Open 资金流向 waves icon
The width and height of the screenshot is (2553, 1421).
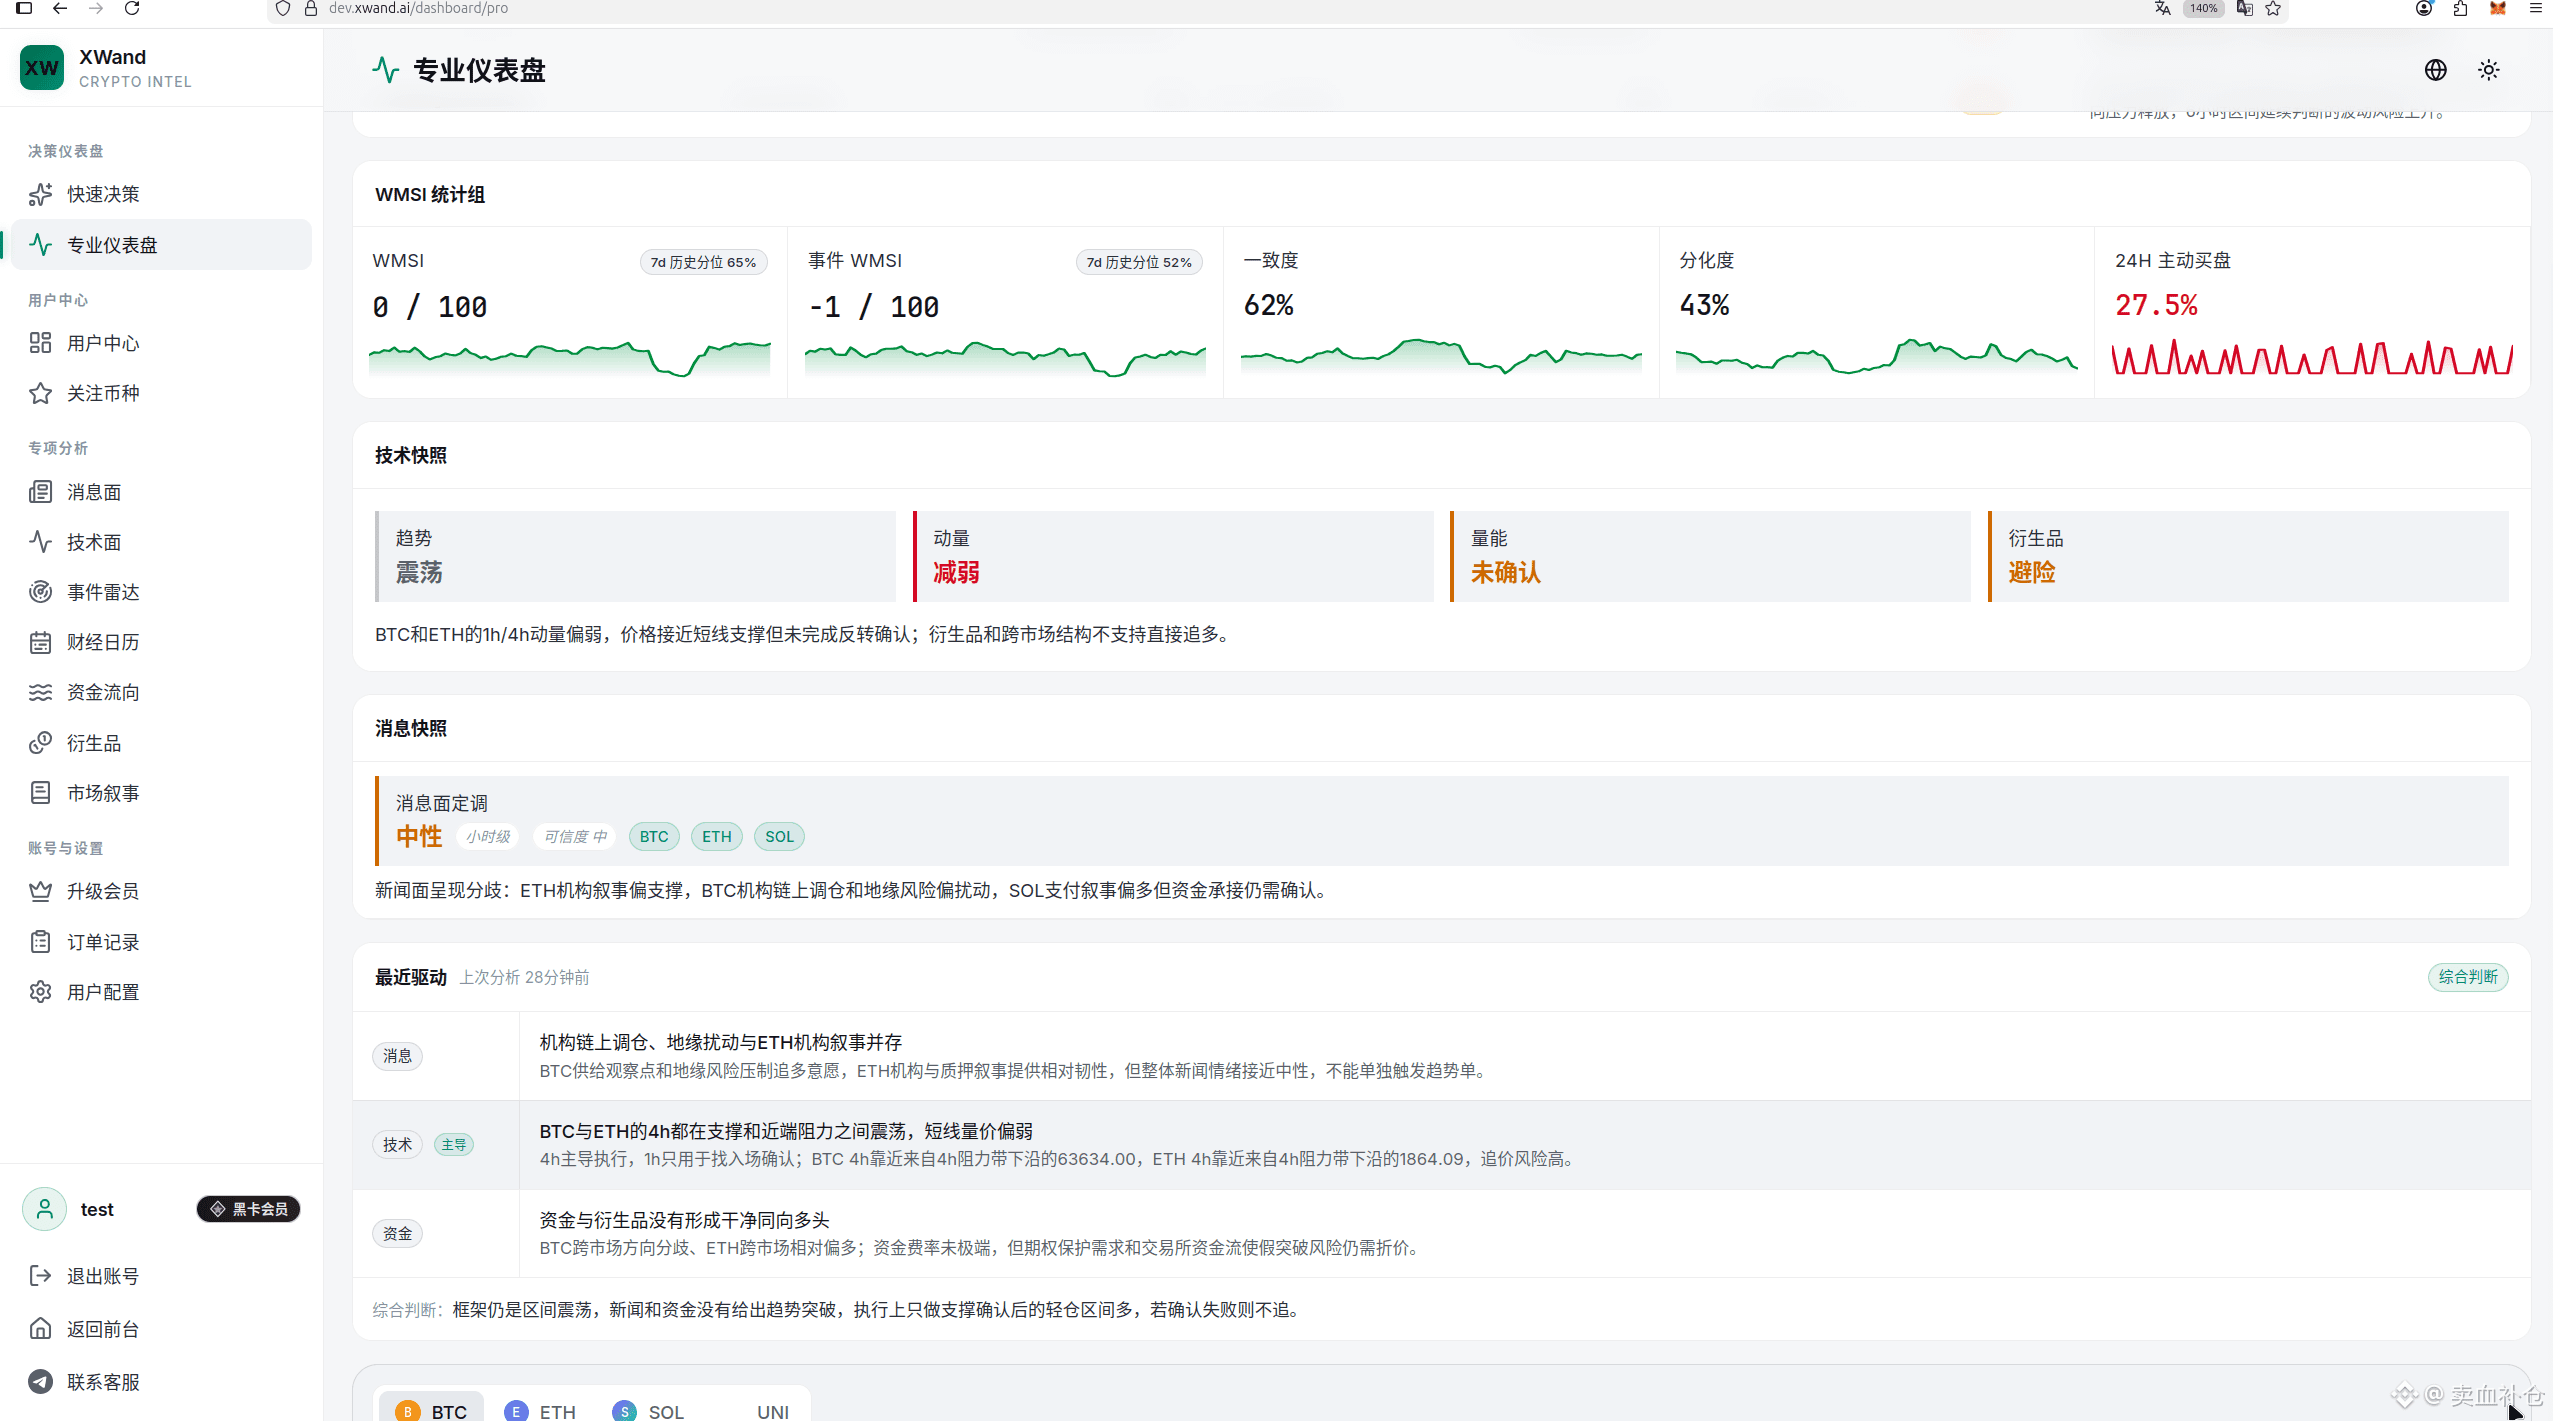pyautogui.click(x=40, y=692)
